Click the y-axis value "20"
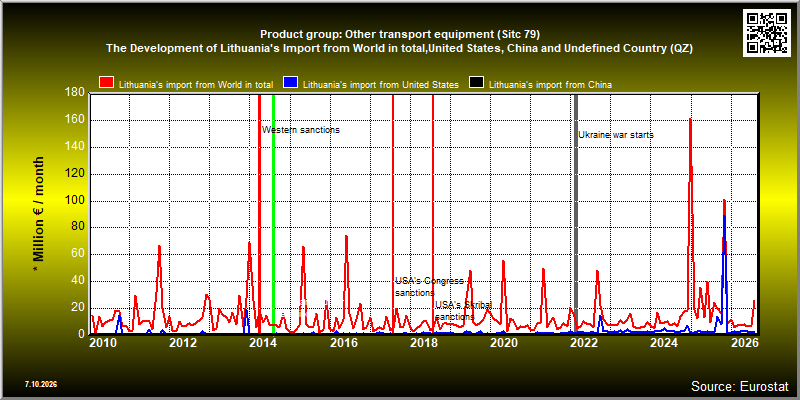This screenshot has height=400, width=800. [79, 308]
